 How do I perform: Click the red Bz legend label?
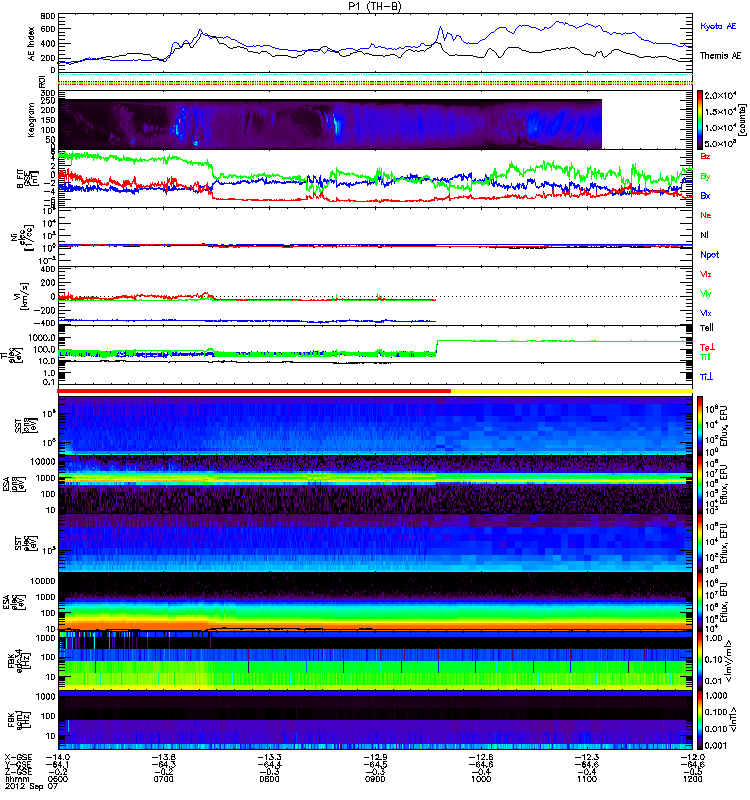click(x=705, y=157)
